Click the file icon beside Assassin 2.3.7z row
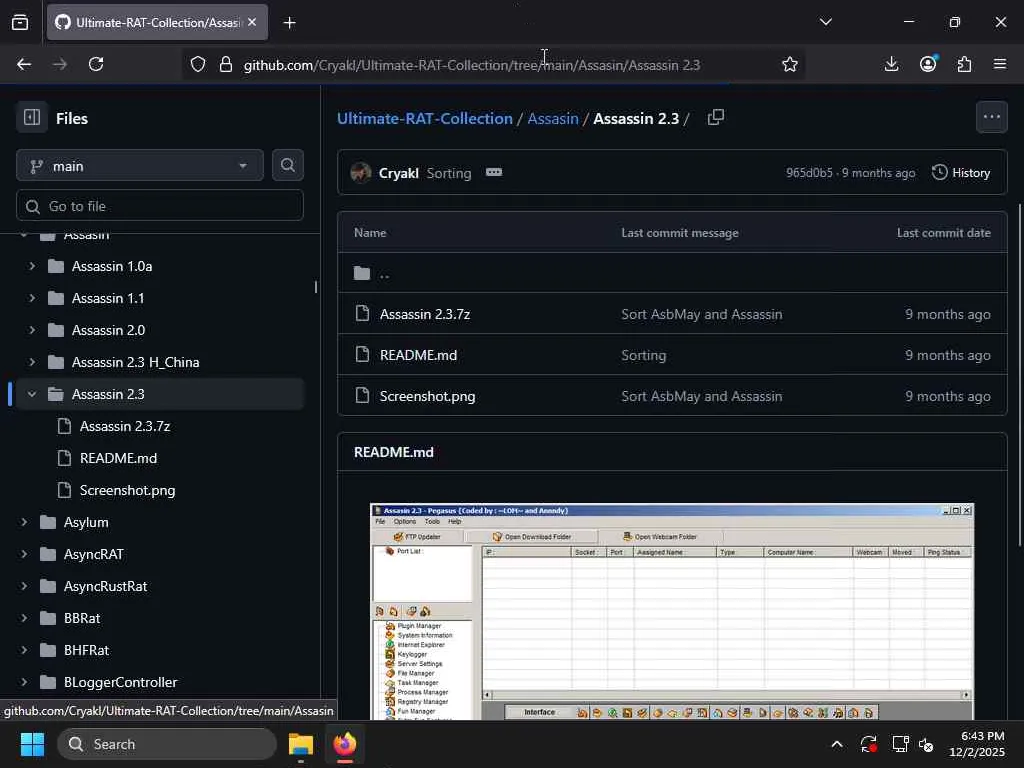This screenshot has height=768, width=1024. pyautogui.click(x=362, y=313)
